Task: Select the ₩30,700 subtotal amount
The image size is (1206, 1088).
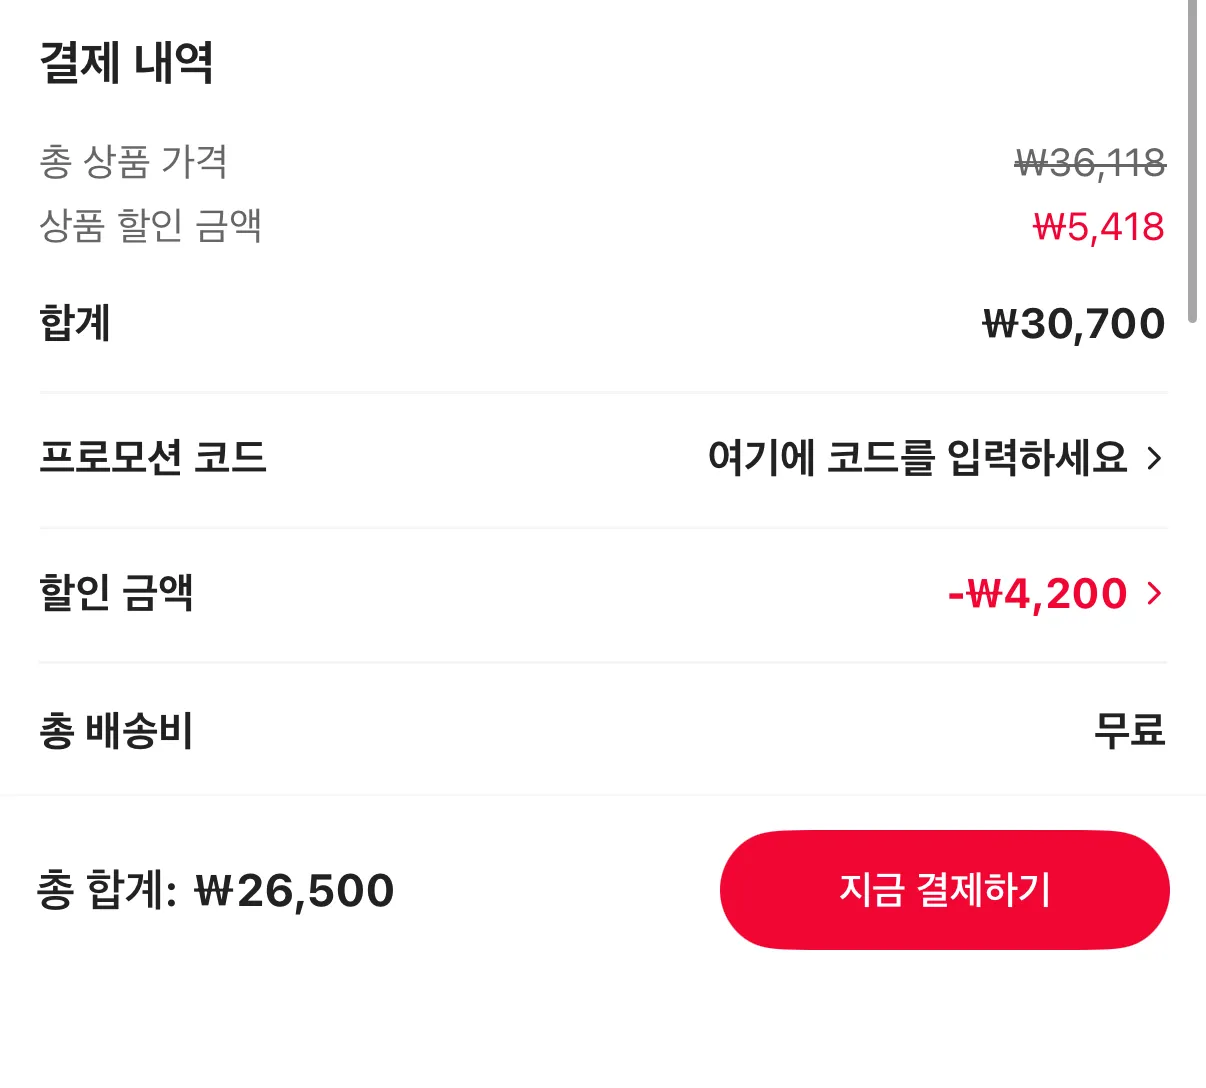Action: [x=1073, y=324]
